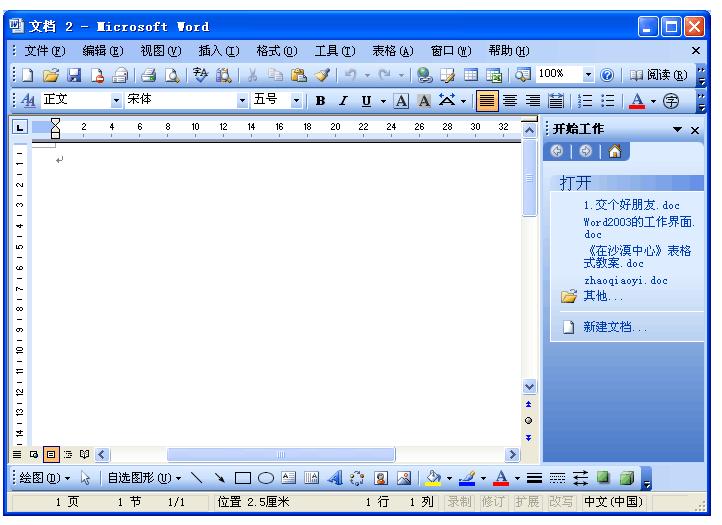This screenshot has height=525, width=722.
Task: Select the Rectangle drawing tool
Action: [x=243, y=478]
